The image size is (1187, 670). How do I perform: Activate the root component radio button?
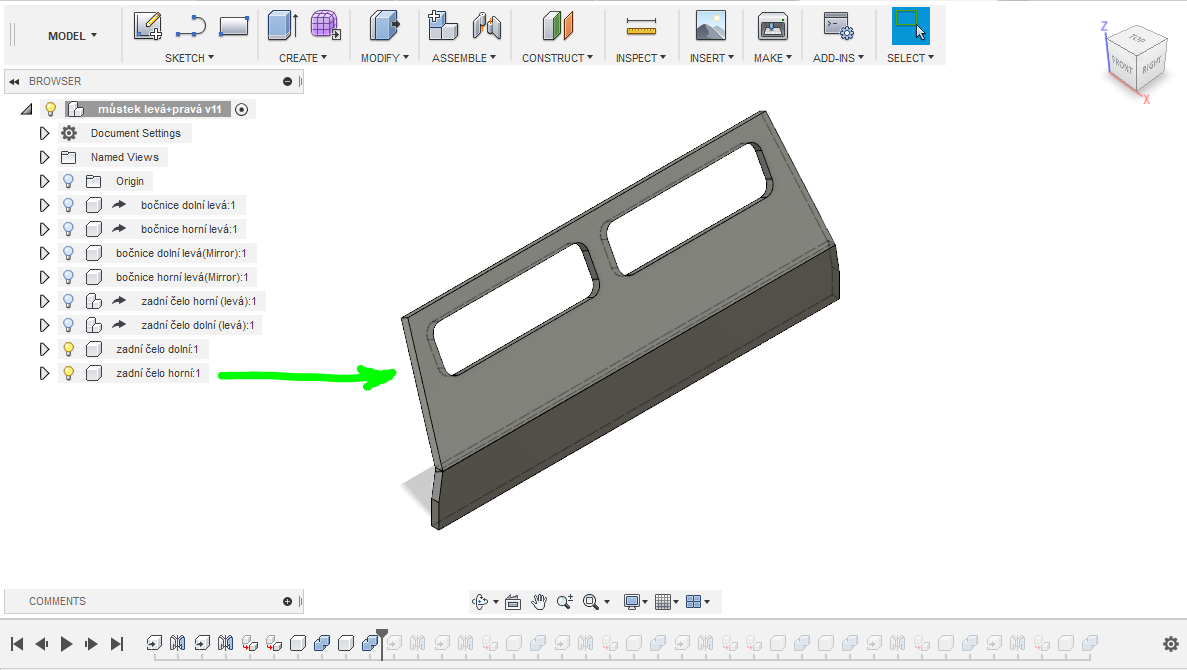tap(241, 109)
